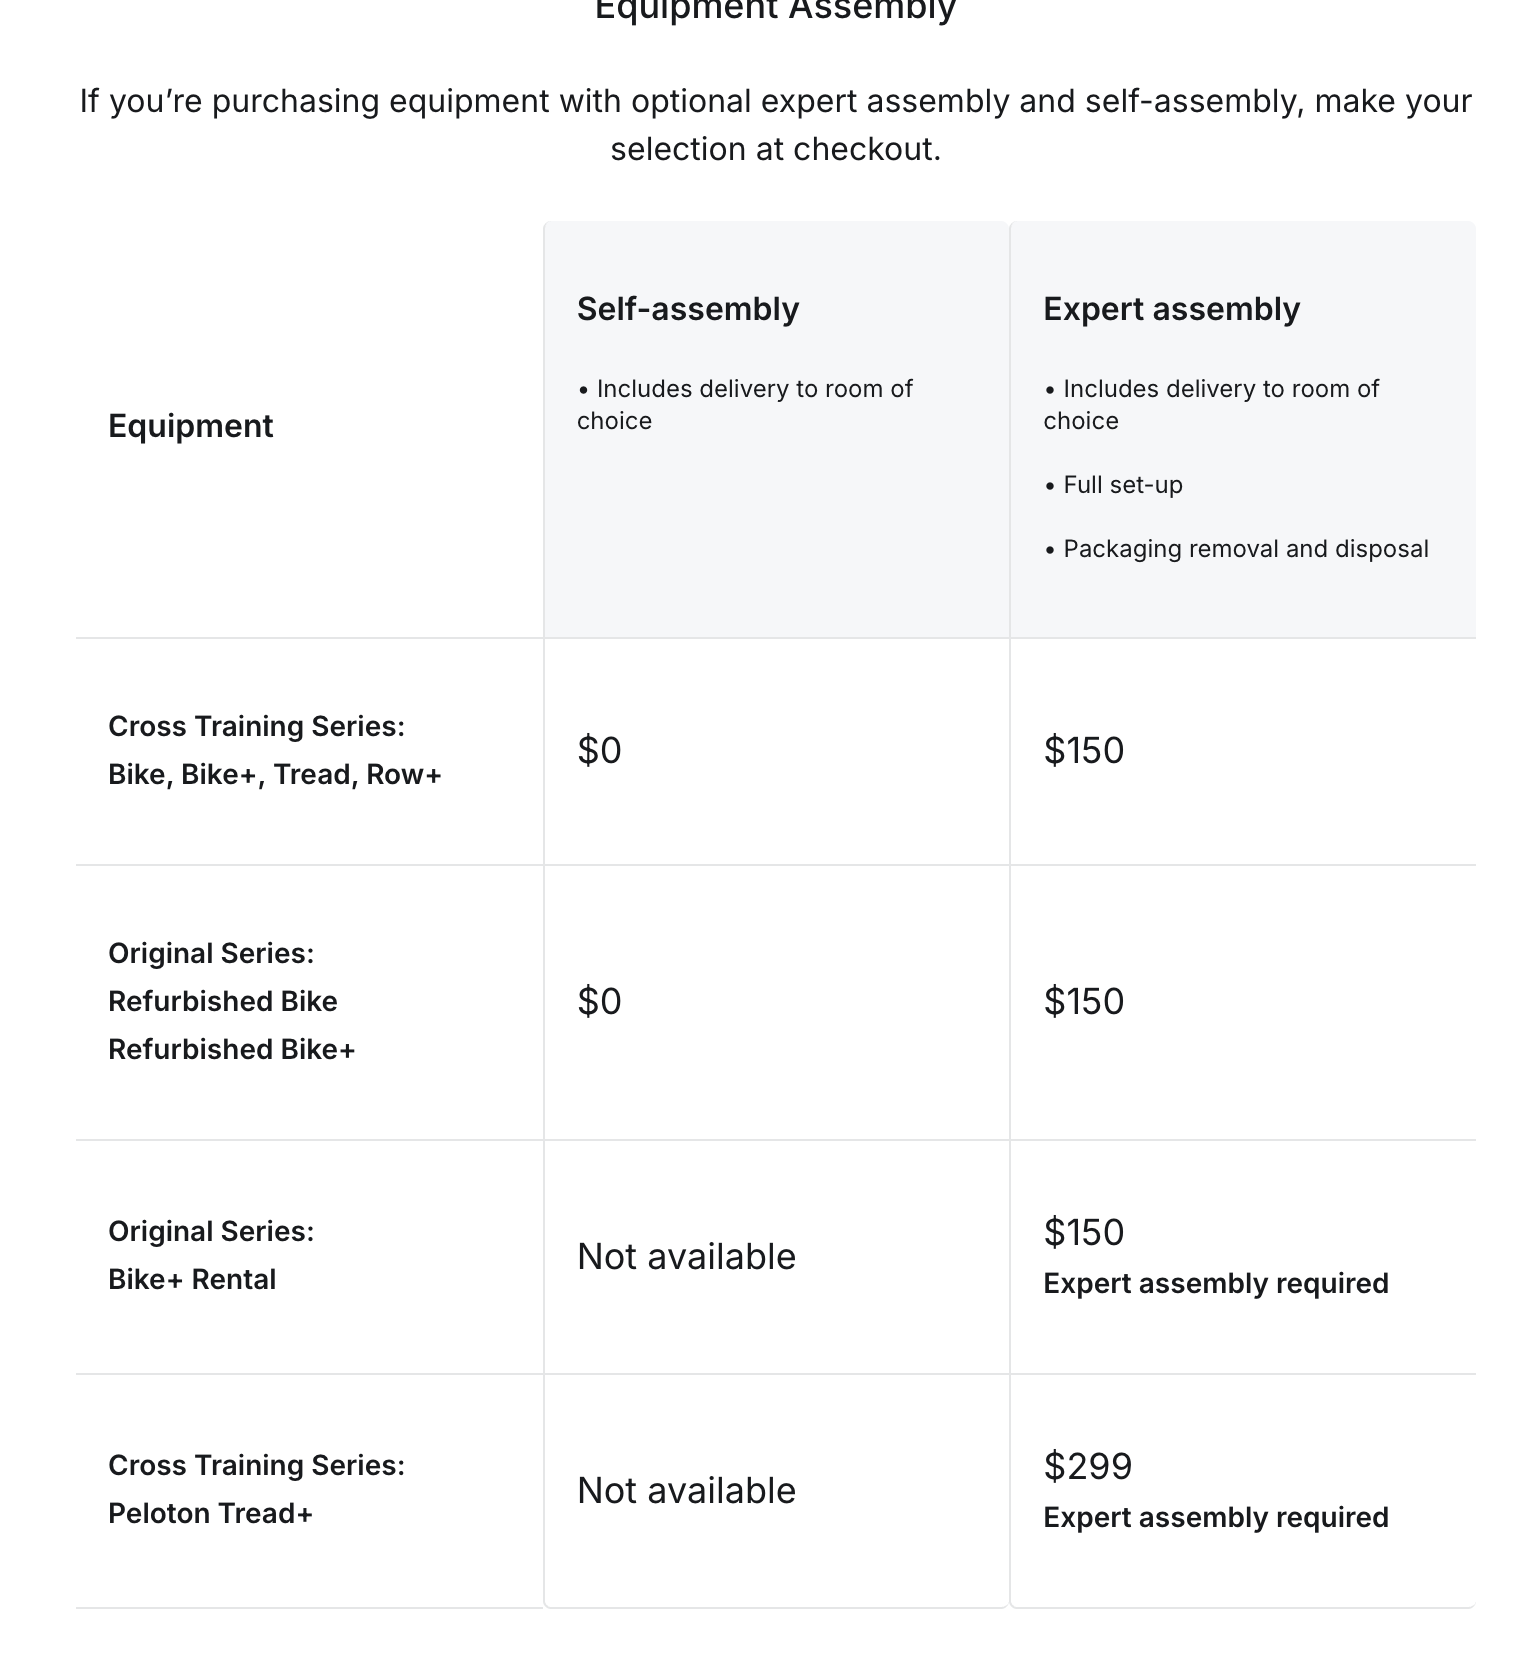
Task: Click the Self-assembly column header
Action: (688, 309)
